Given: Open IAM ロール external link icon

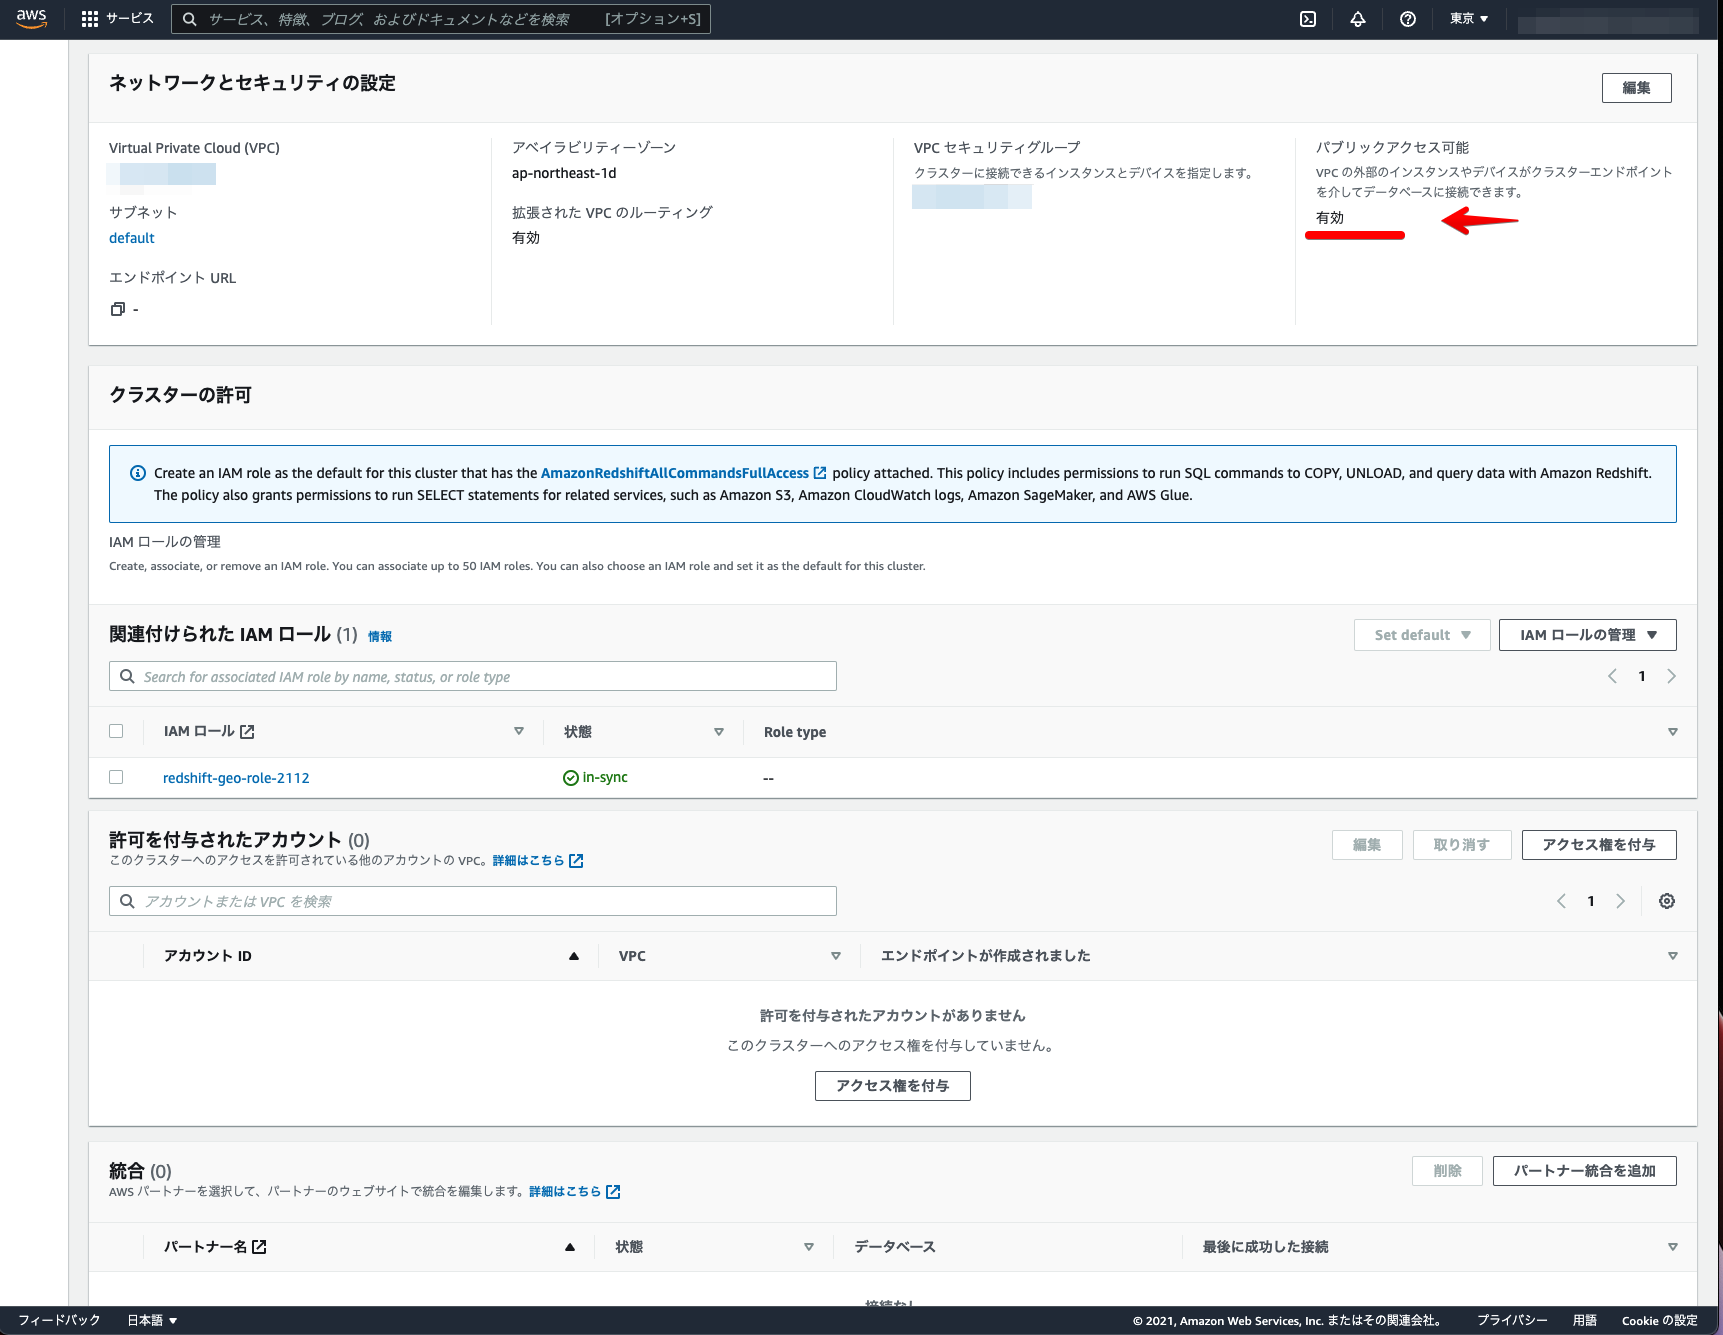Looking at the screenshot, I should (x=246, y=730).
